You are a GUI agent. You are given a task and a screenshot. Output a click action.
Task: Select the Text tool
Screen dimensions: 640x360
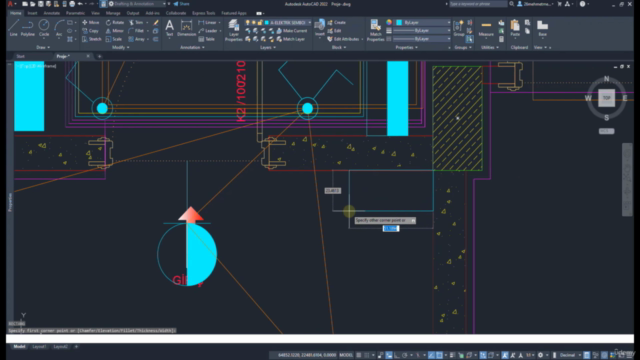pyautogui.click(x=169, y=28)
